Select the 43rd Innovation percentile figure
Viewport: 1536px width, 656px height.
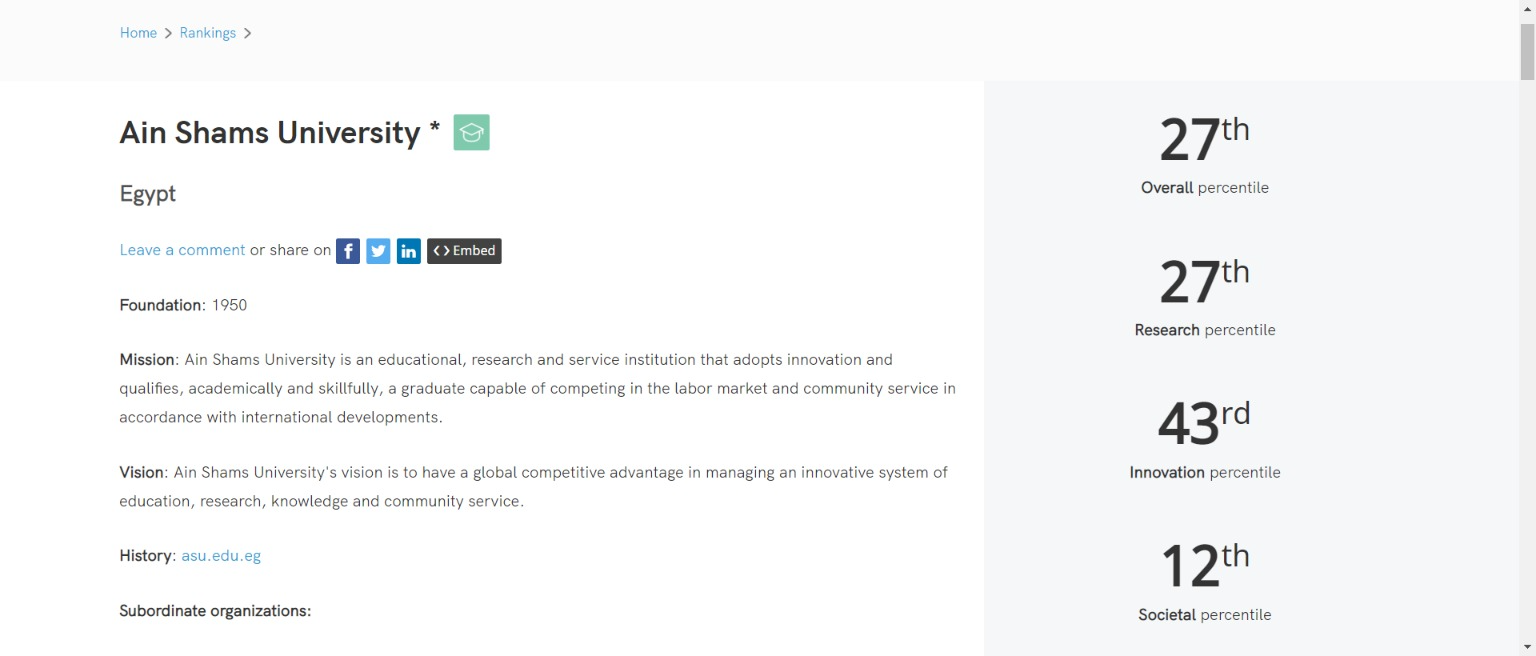click(1205, 424)
